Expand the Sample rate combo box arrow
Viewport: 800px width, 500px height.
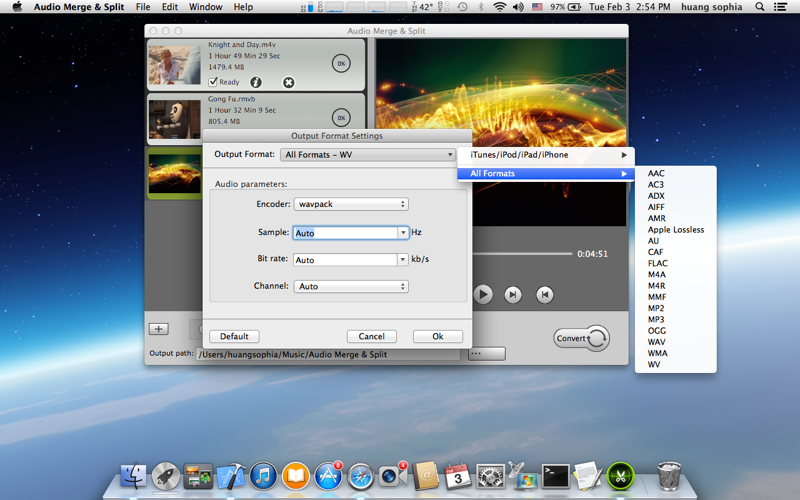tap(403, 233)
